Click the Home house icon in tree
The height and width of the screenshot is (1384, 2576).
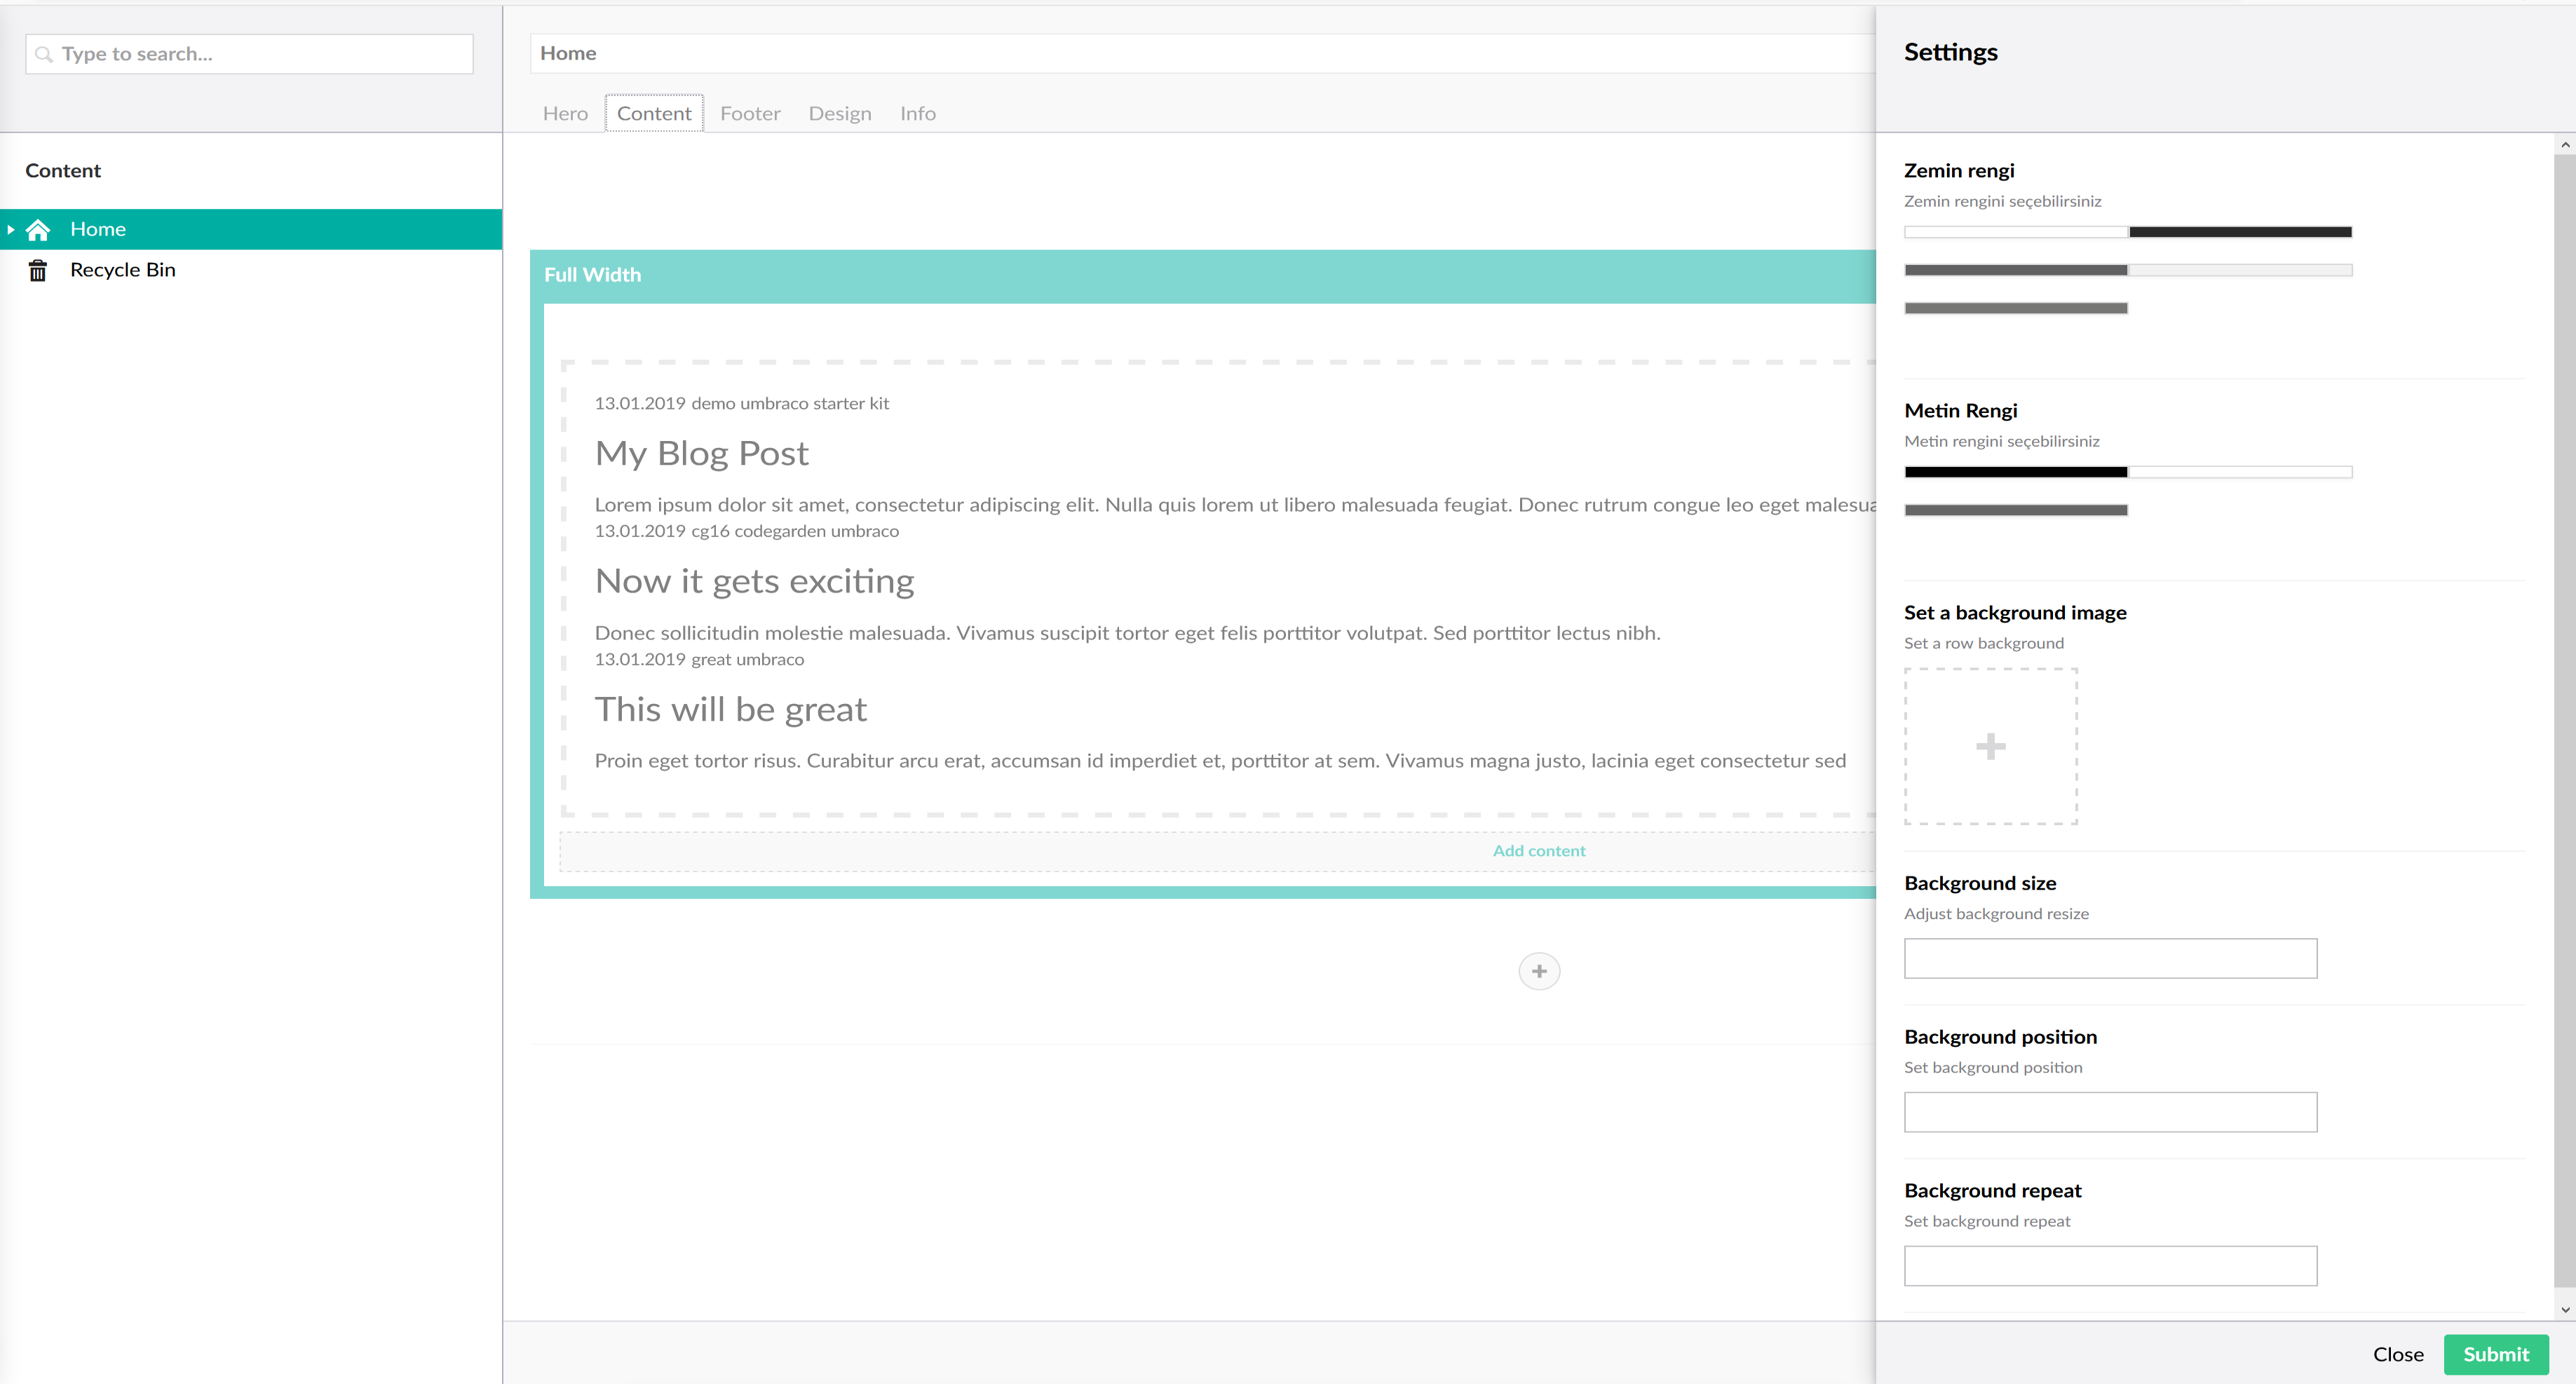pyautogui.click(x=38, y=230)
